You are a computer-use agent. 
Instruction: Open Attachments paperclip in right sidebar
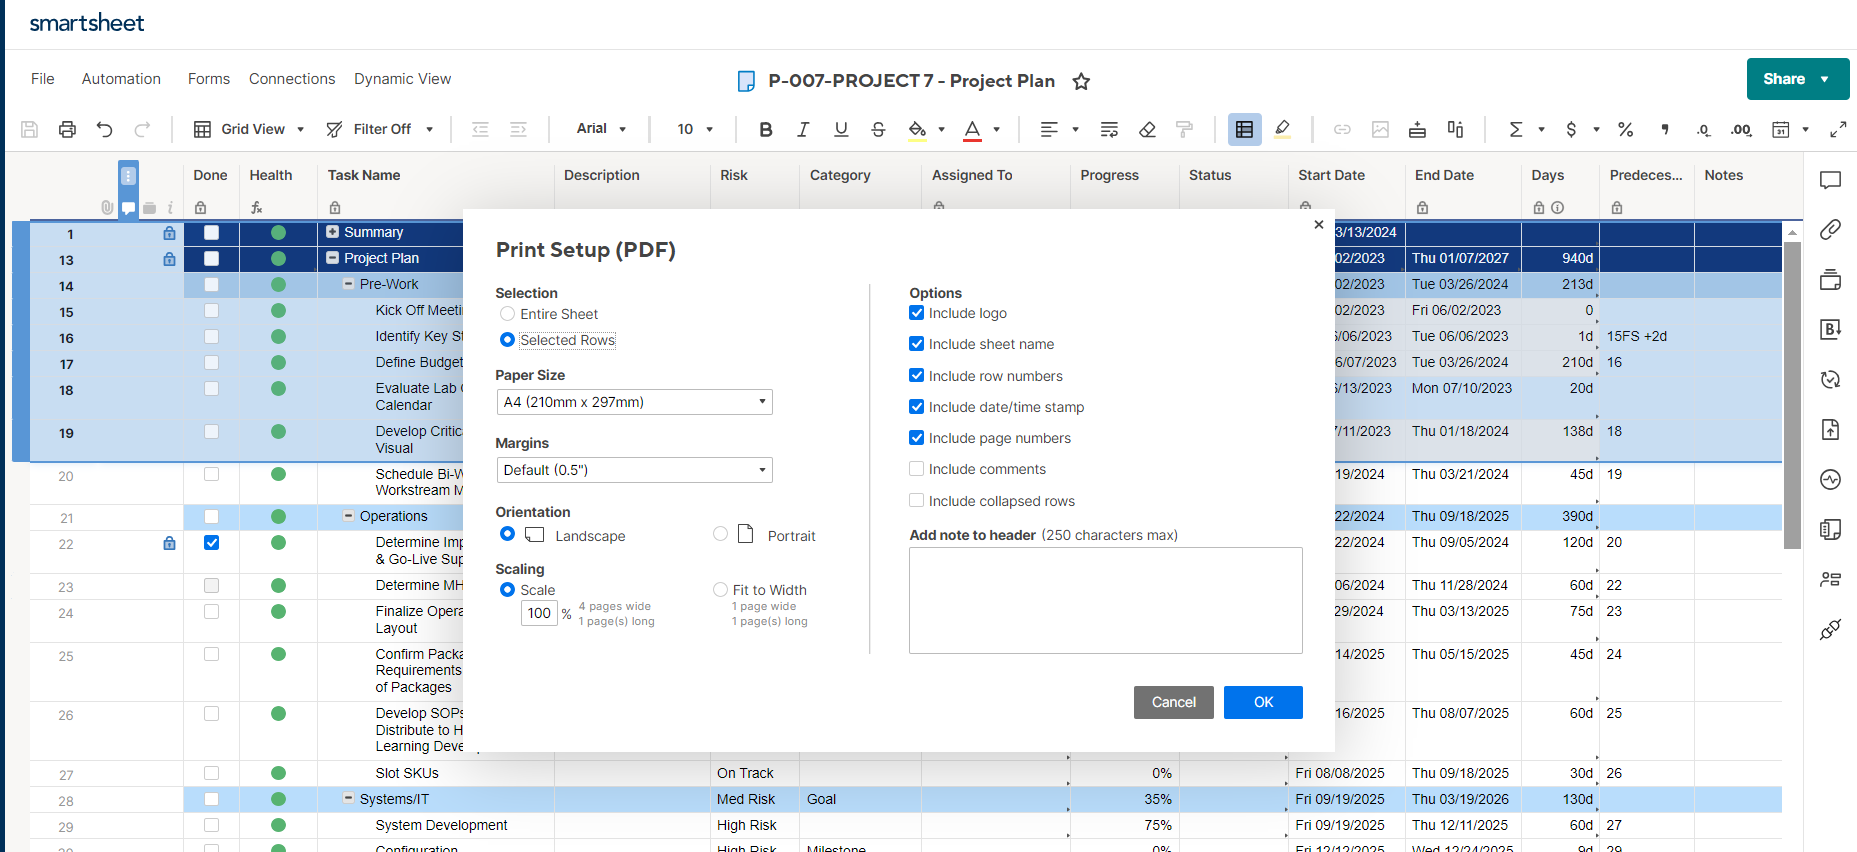(1830, 229)
